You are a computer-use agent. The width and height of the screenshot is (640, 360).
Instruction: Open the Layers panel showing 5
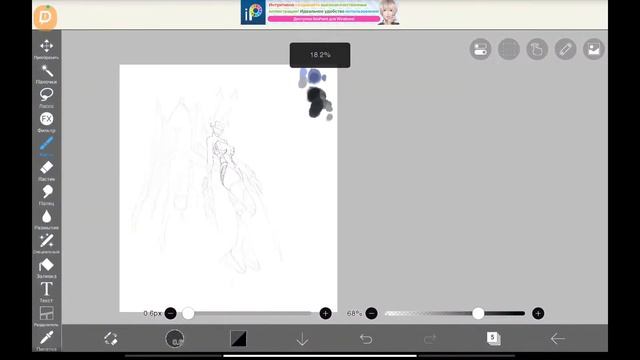click(493, 338)
